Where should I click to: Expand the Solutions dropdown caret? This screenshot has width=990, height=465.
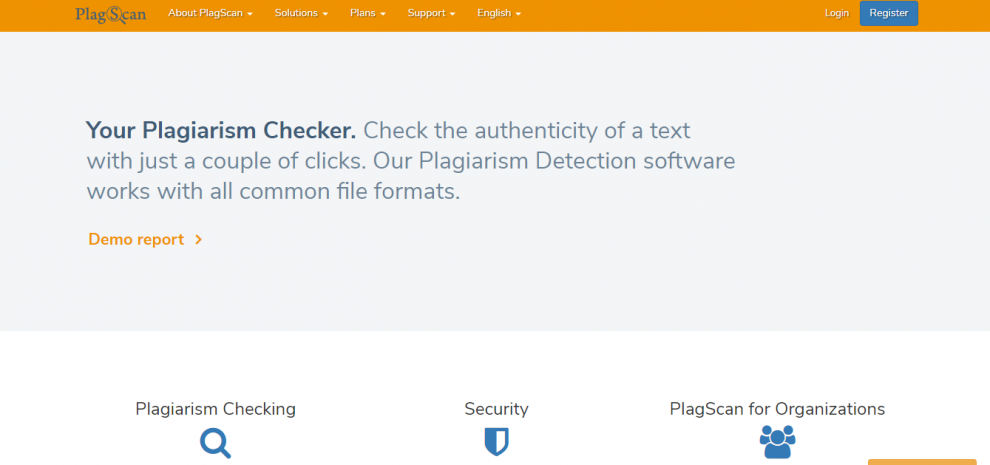[x=326, y=14]
